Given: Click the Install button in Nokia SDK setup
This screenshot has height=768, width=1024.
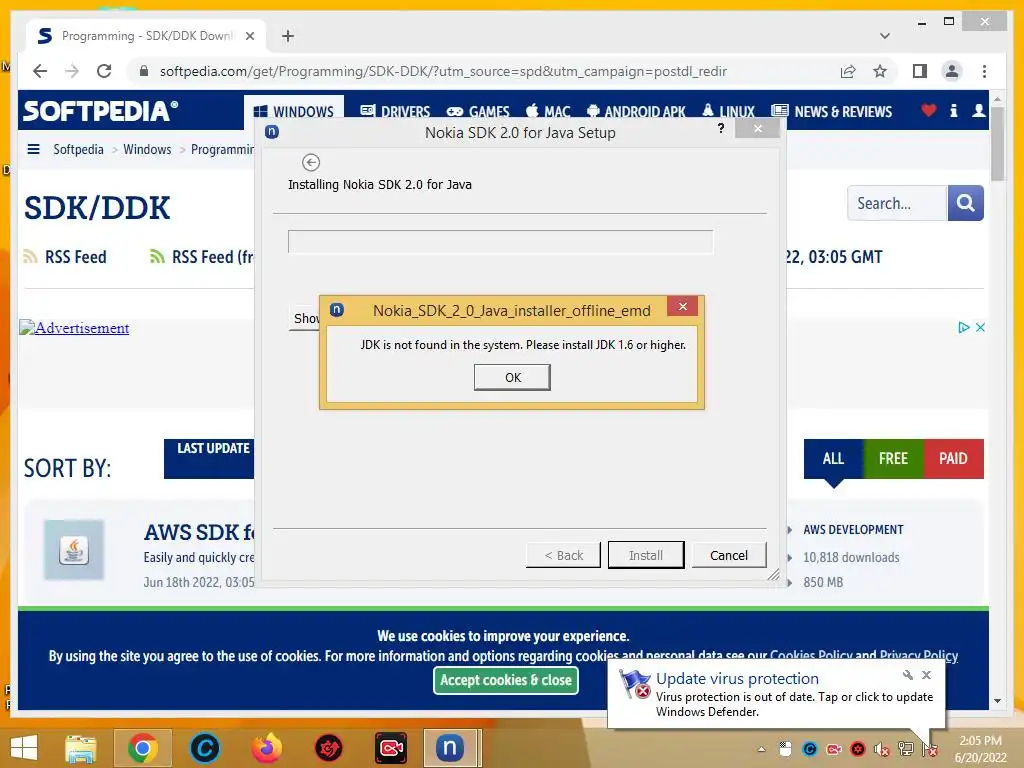Looking at the screenshot, I should tap(646, 555).
